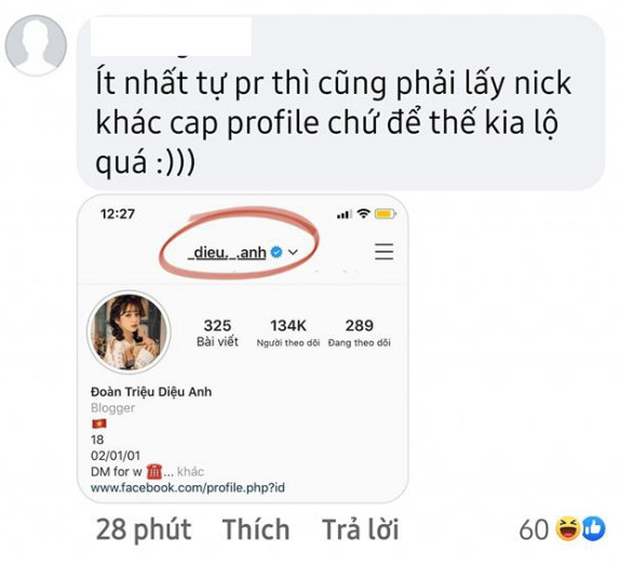Click the blue verified badge
Screen dimensions: 620x579
tap(276, 252)
